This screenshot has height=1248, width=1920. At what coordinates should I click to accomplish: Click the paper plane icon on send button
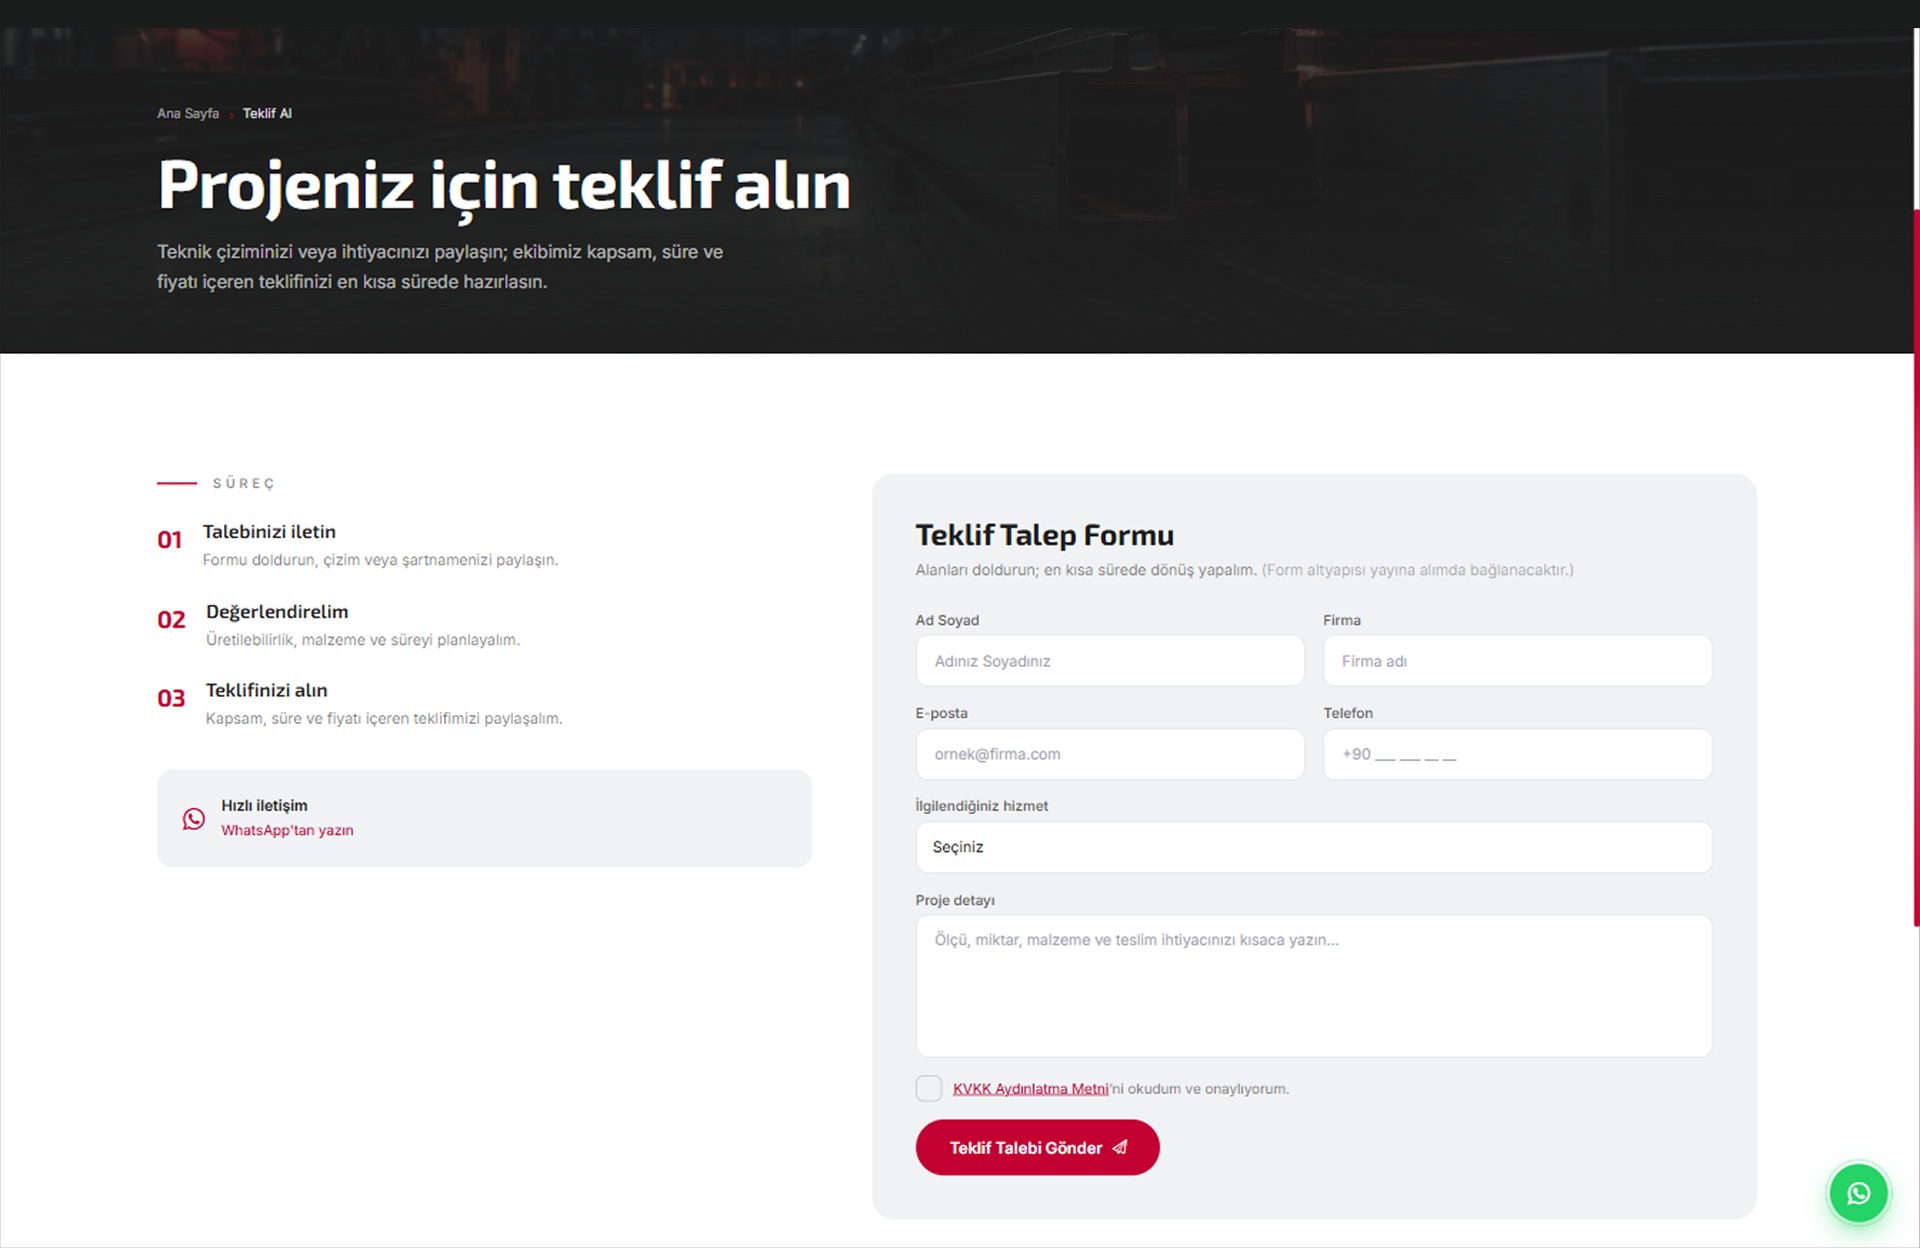click(1120, 1147)
